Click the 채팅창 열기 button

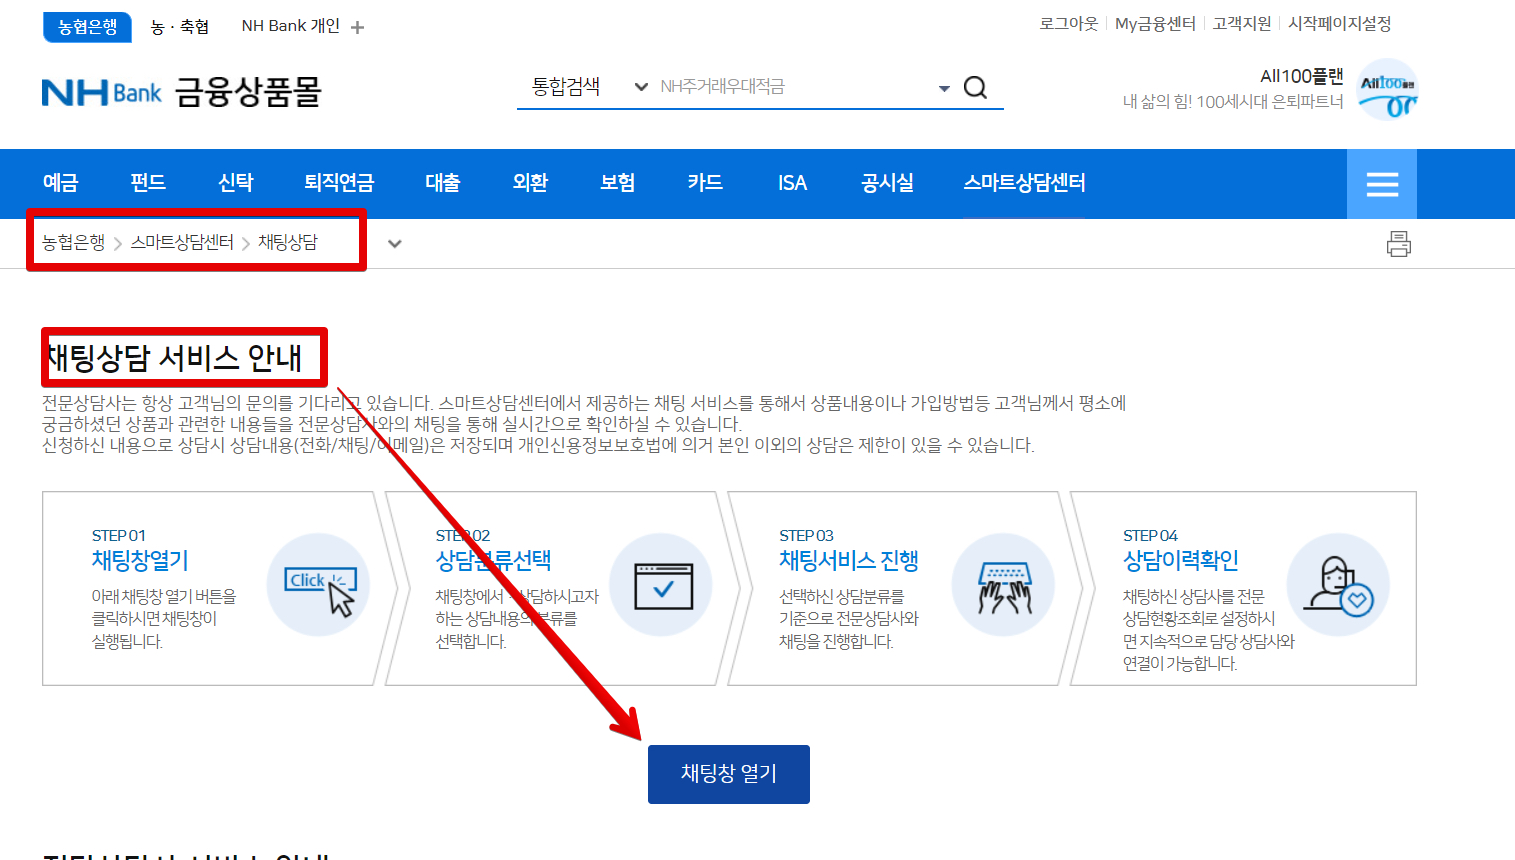pyautogui.click(x=729, y=774)
